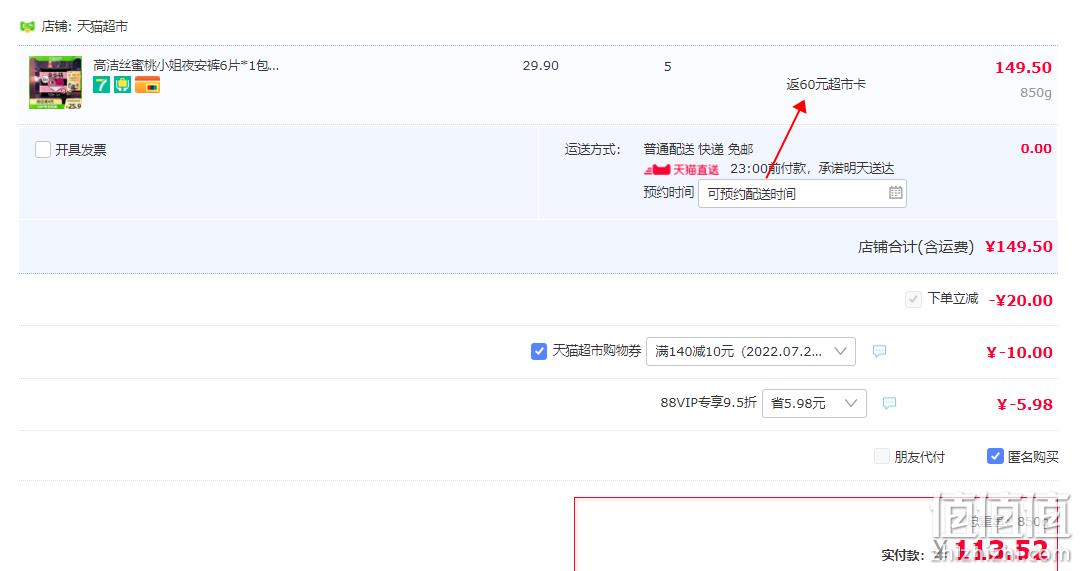Open the 省5.98元 discount dropdown
Viewport: 1080px width, 571px height.
(x=814, y=403)
